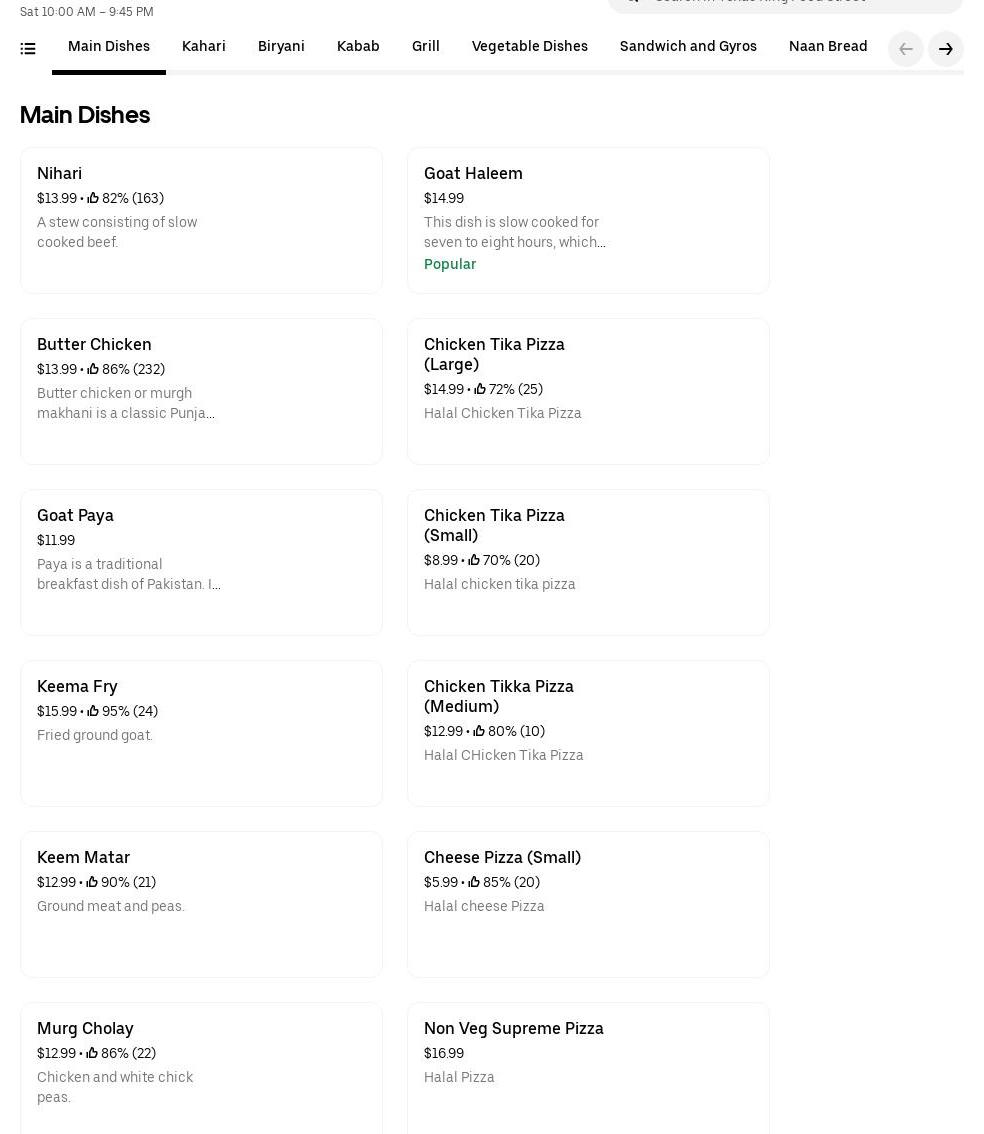
Task: Click the thumbs-up icon on Butter Chicken
Action: click(x=93, y=369)
